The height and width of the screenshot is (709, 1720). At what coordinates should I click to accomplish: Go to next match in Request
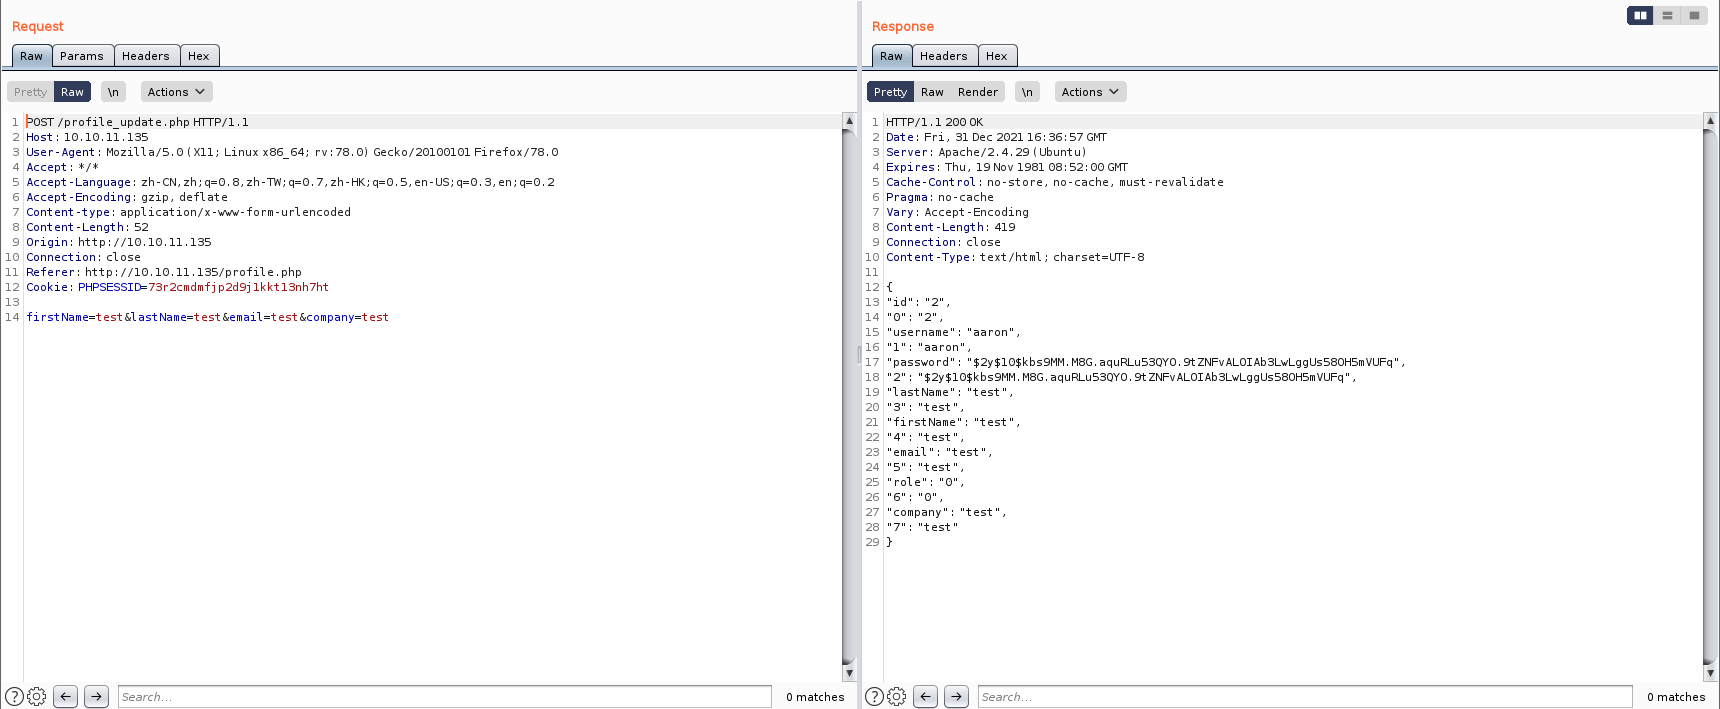coord(96,697)
